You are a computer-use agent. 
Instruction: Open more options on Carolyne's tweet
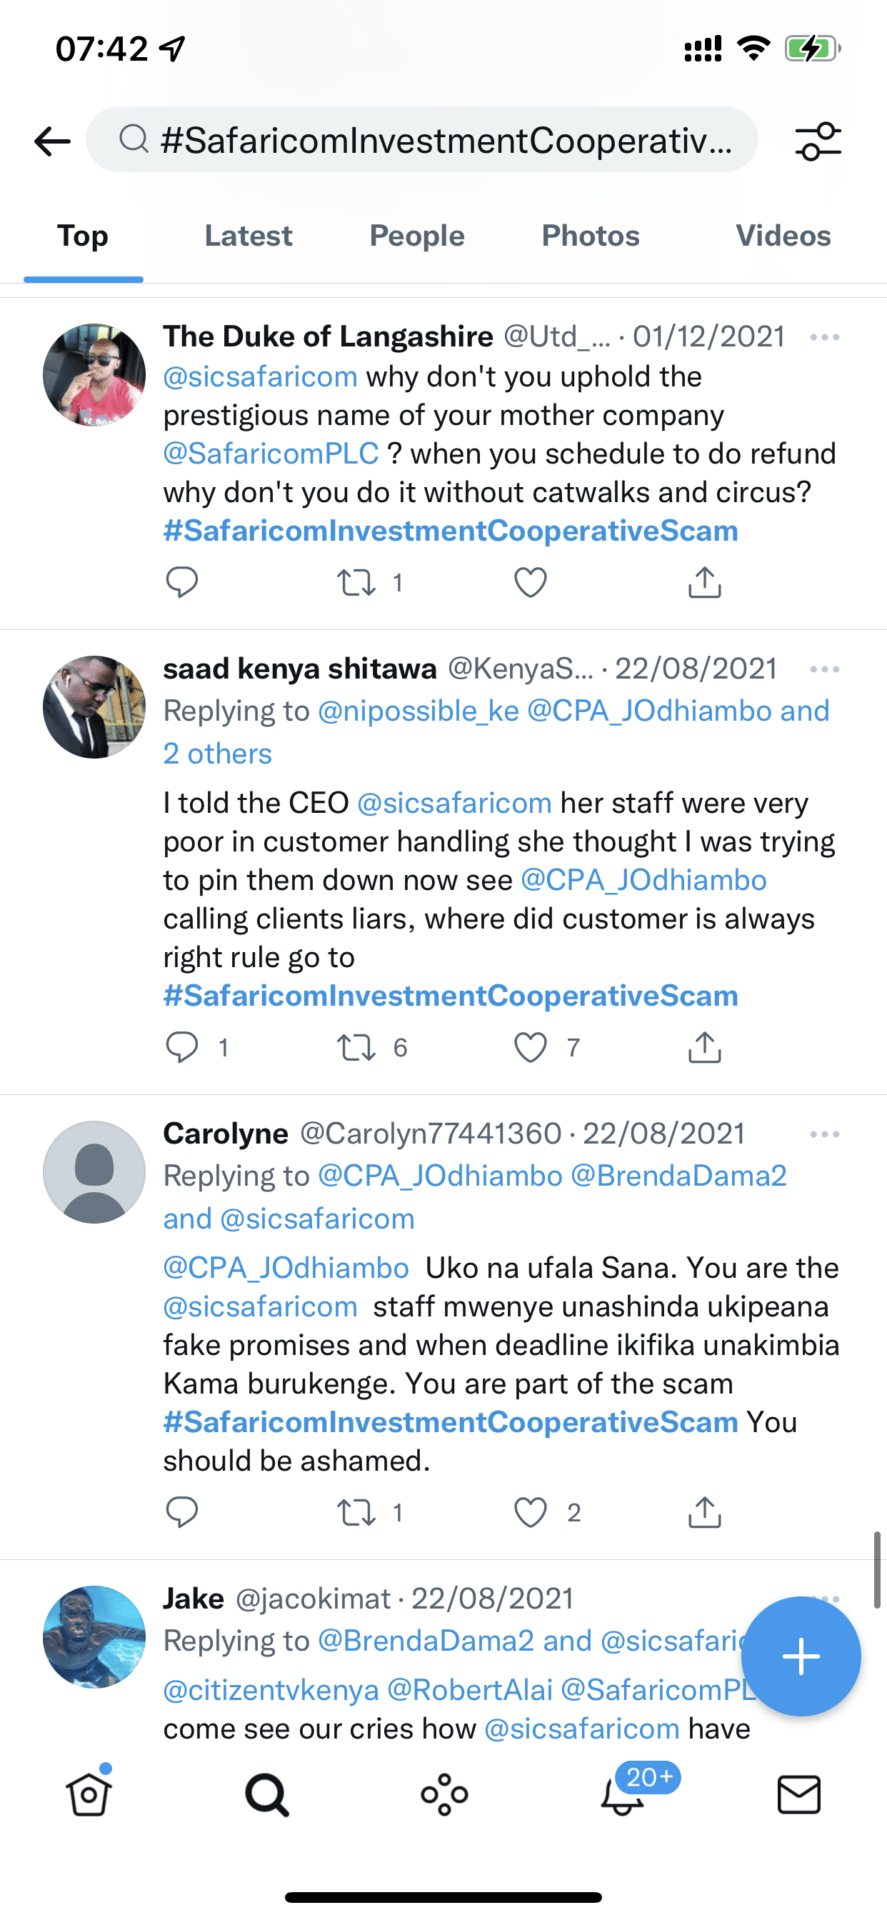pos(824,1134)
